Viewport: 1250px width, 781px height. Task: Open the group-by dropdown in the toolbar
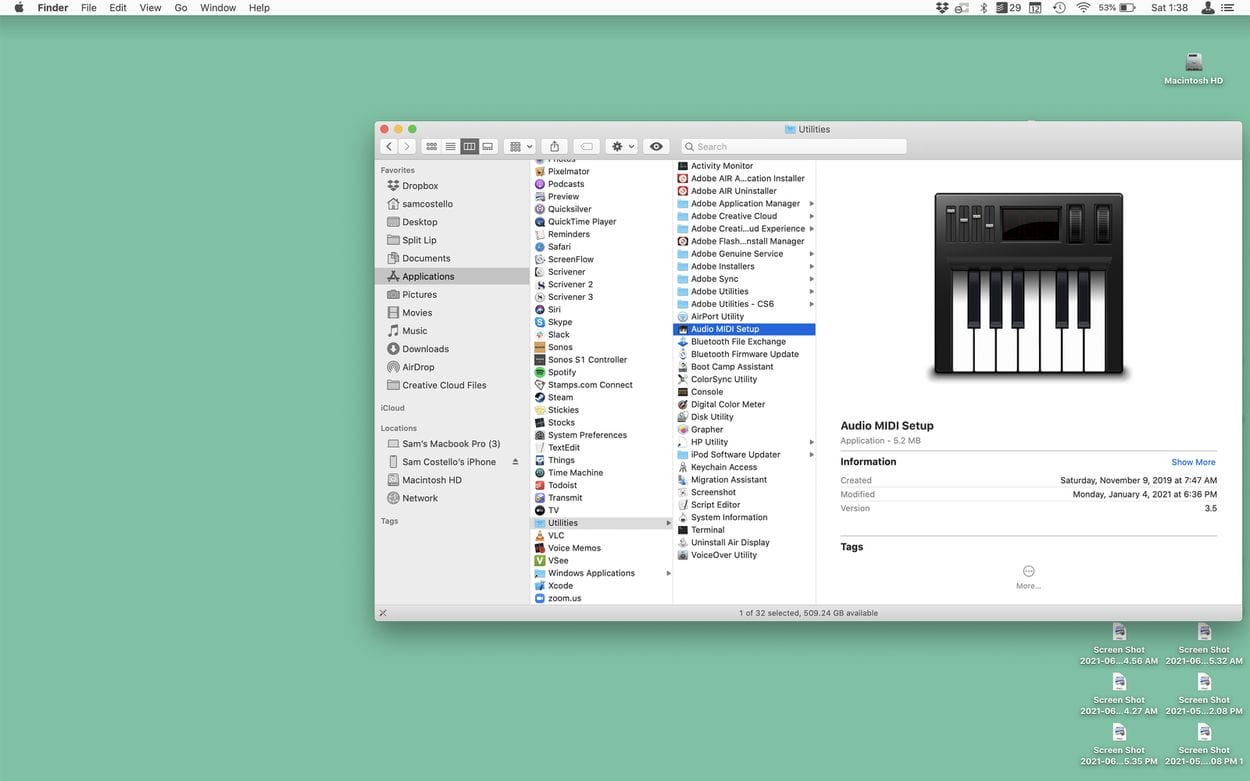521,146
